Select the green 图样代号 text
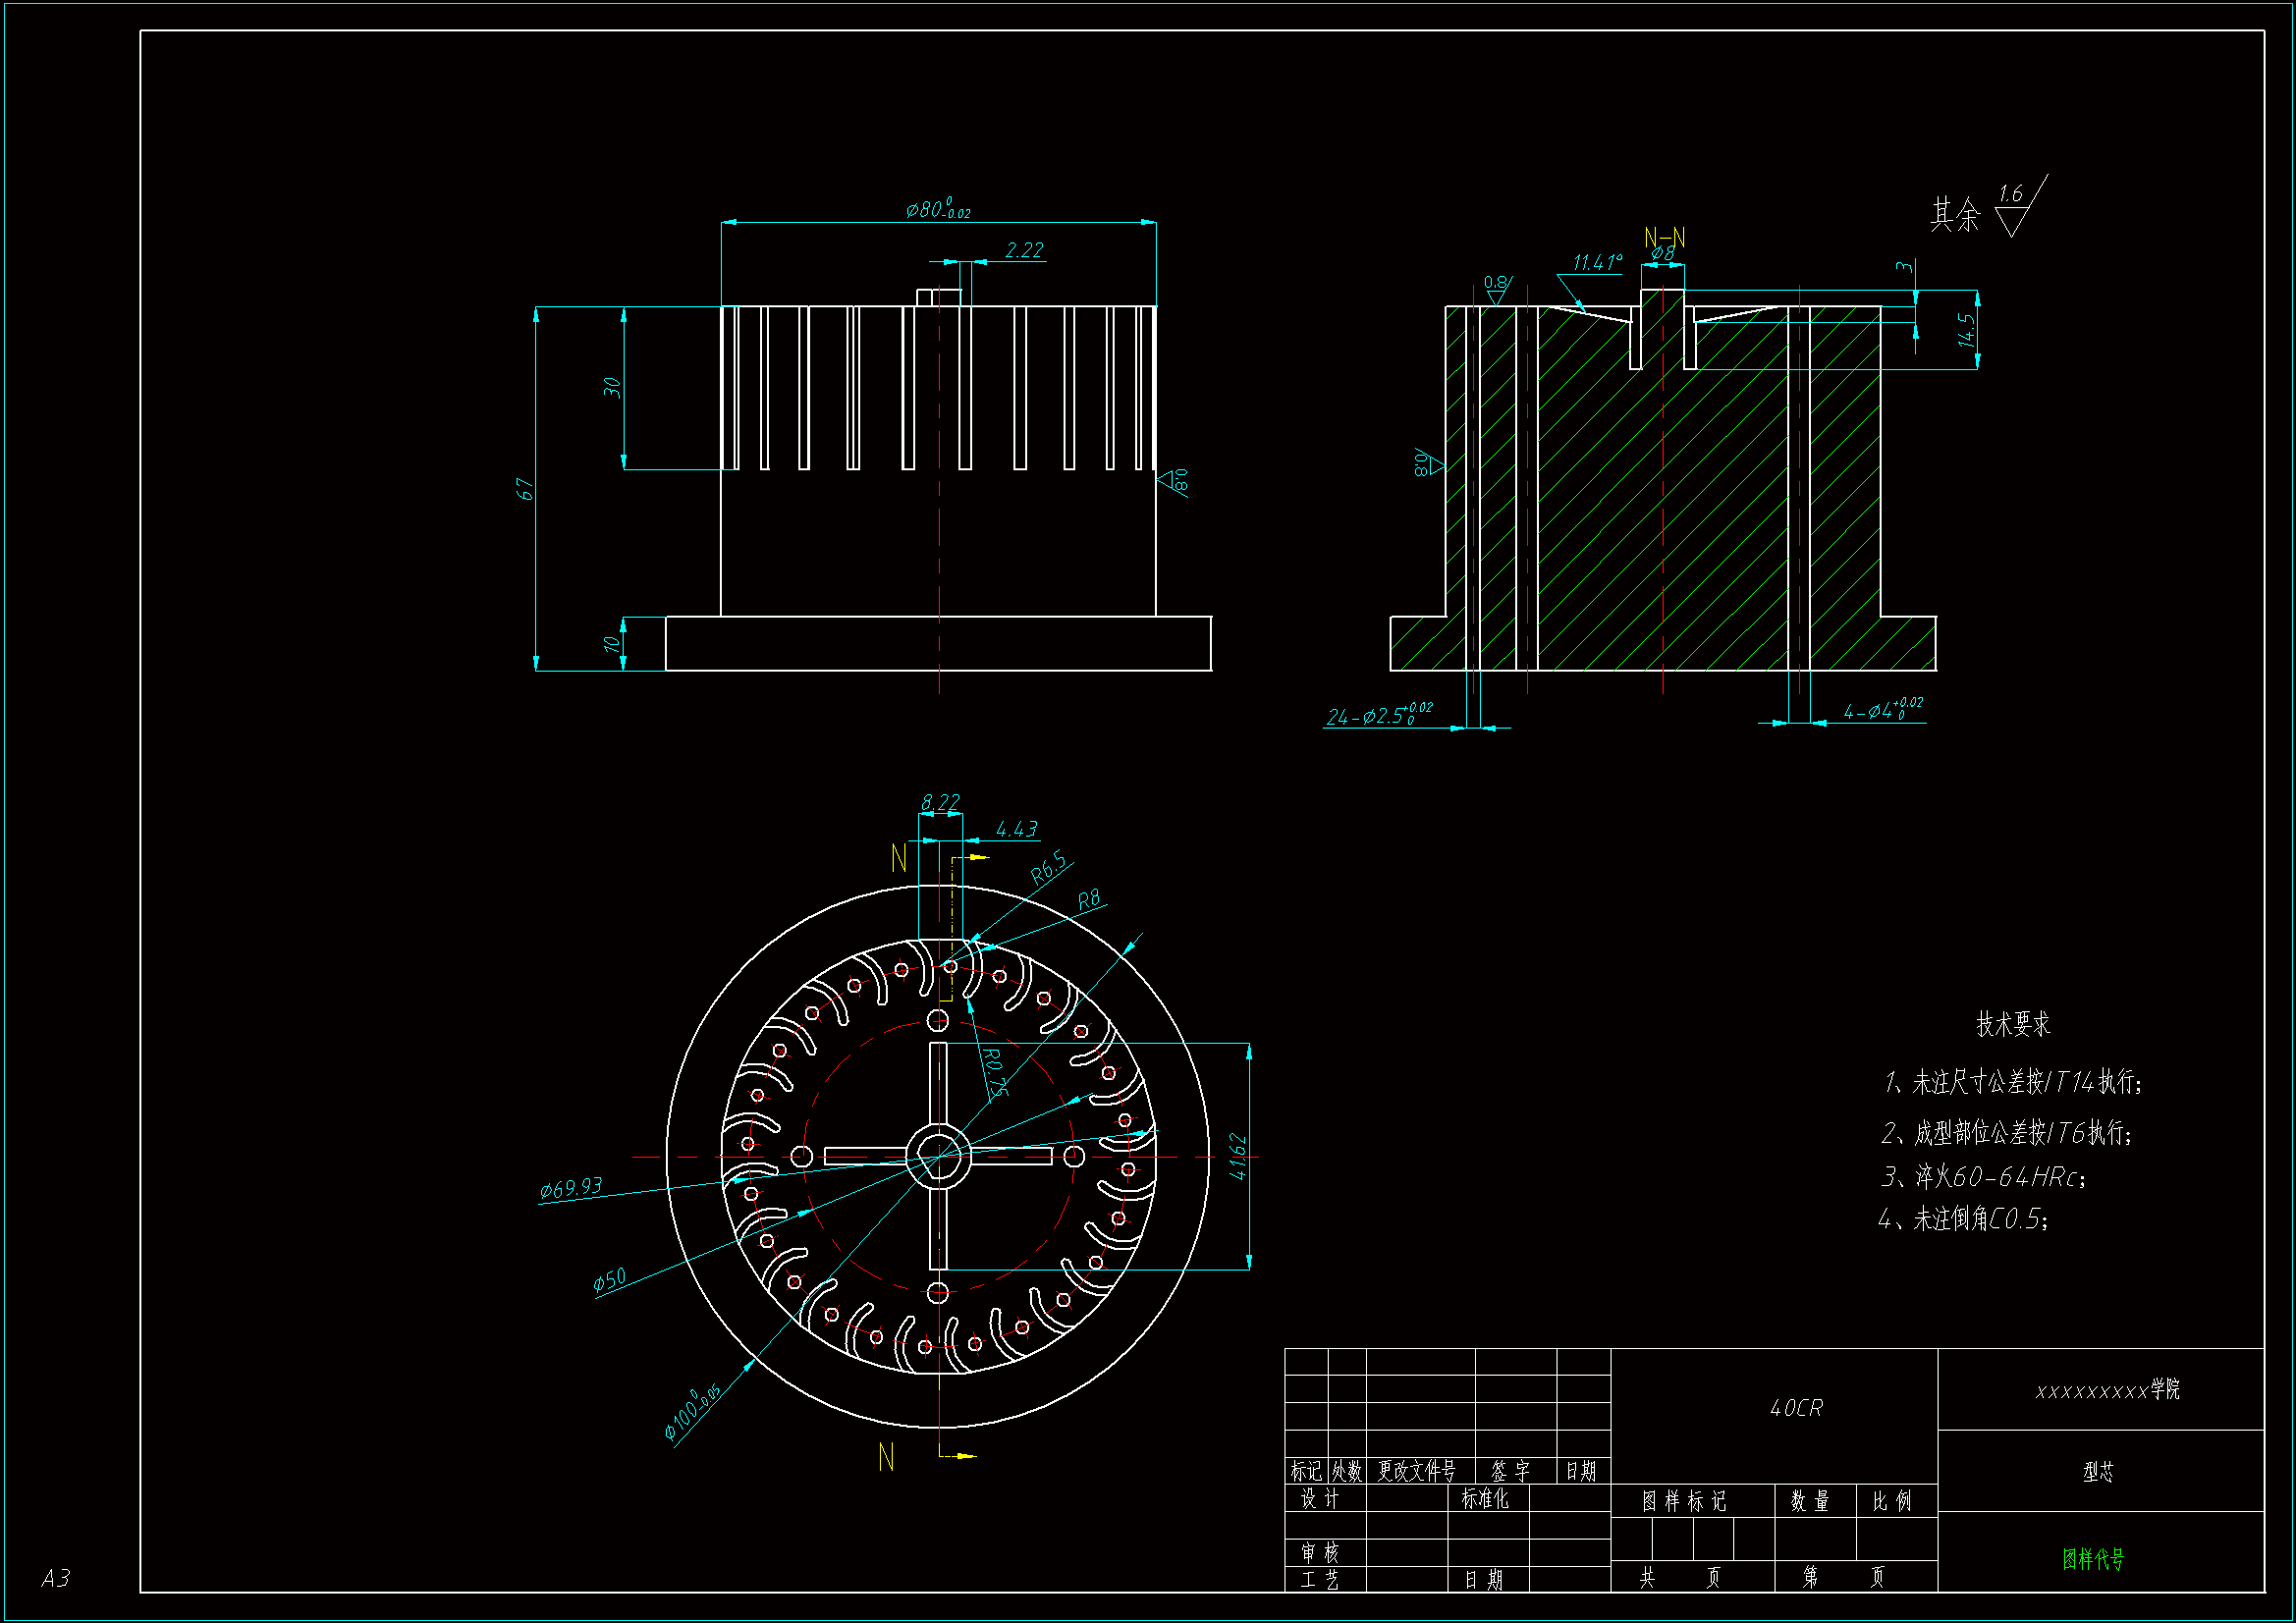Screen dimensions: 2296x1623 click(2093, 1559)
